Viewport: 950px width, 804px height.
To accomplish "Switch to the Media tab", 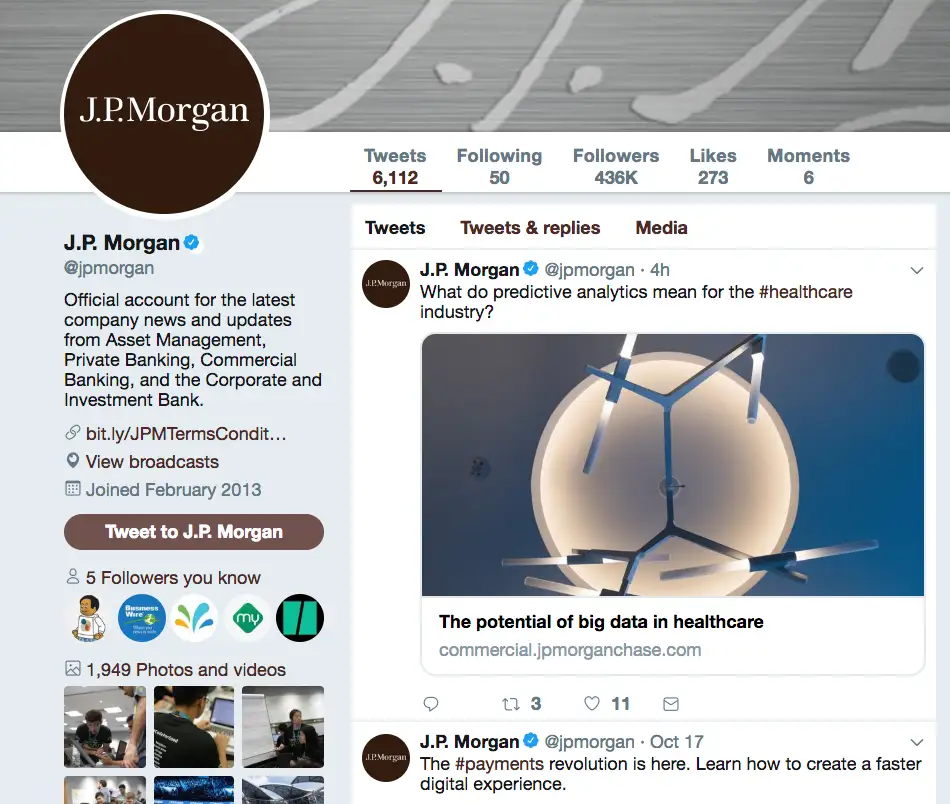I will (x=661, y=228).
